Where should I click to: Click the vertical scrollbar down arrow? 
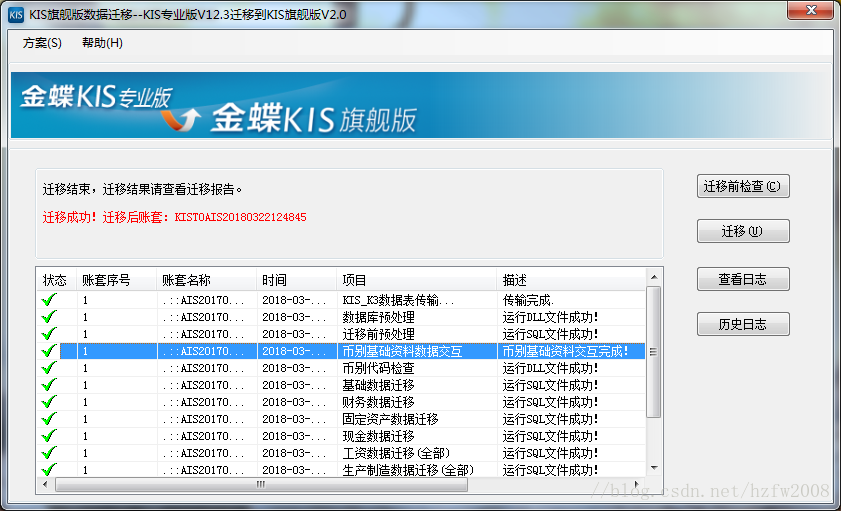pyautogui.click(x=654, y=469)
